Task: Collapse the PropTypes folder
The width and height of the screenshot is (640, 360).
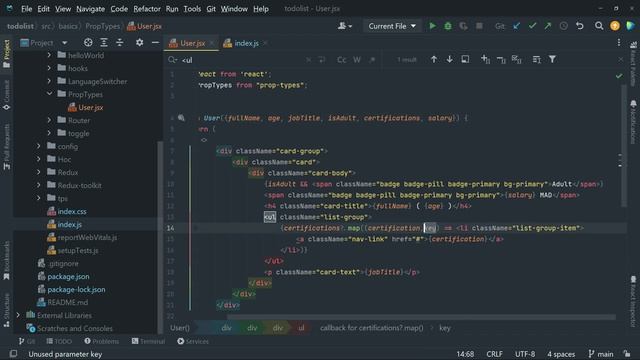Action: 49,94
